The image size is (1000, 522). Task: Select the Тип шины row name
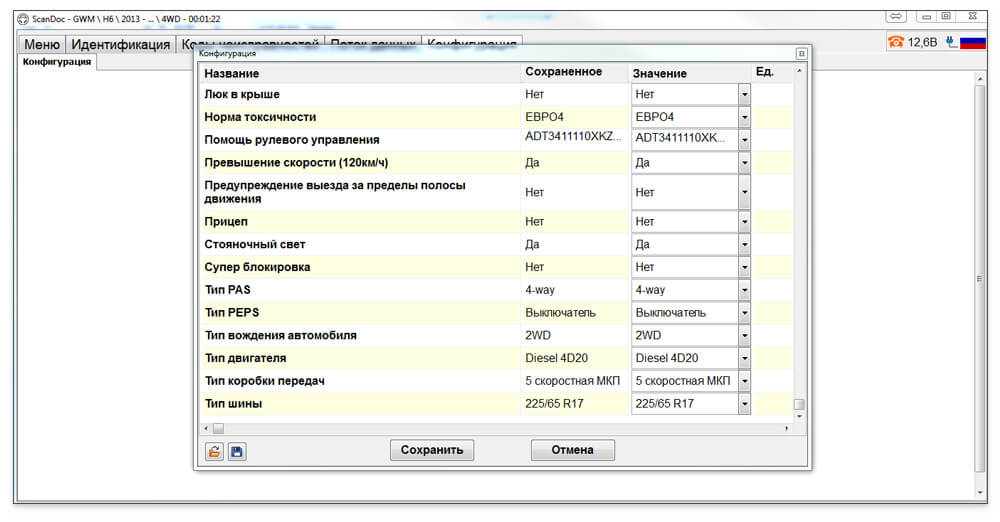click(233, 404)
